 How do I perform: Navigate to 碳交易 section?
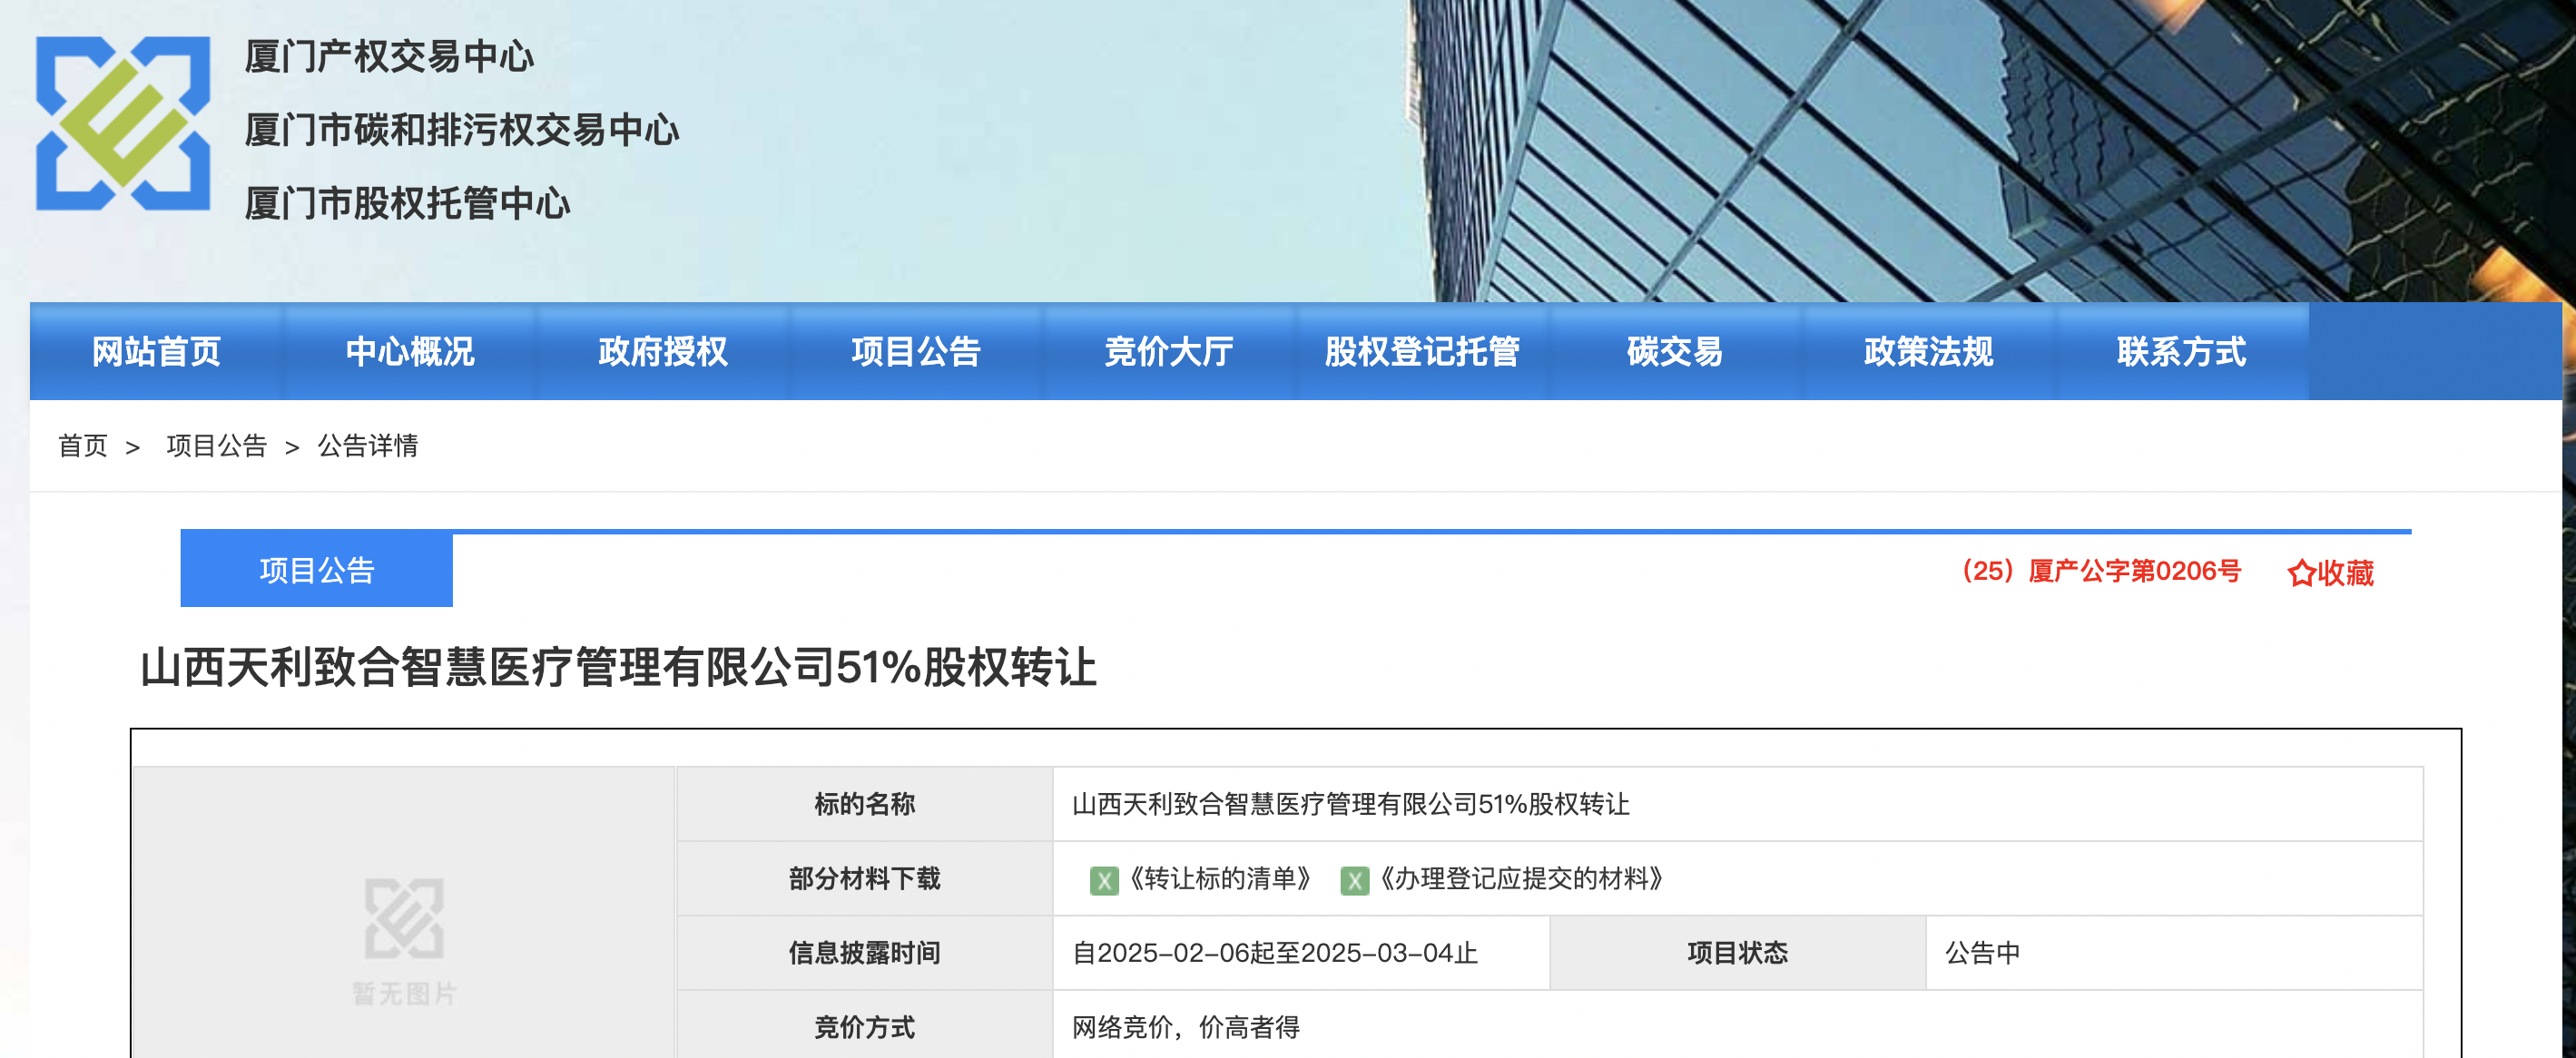(1674, 352)
